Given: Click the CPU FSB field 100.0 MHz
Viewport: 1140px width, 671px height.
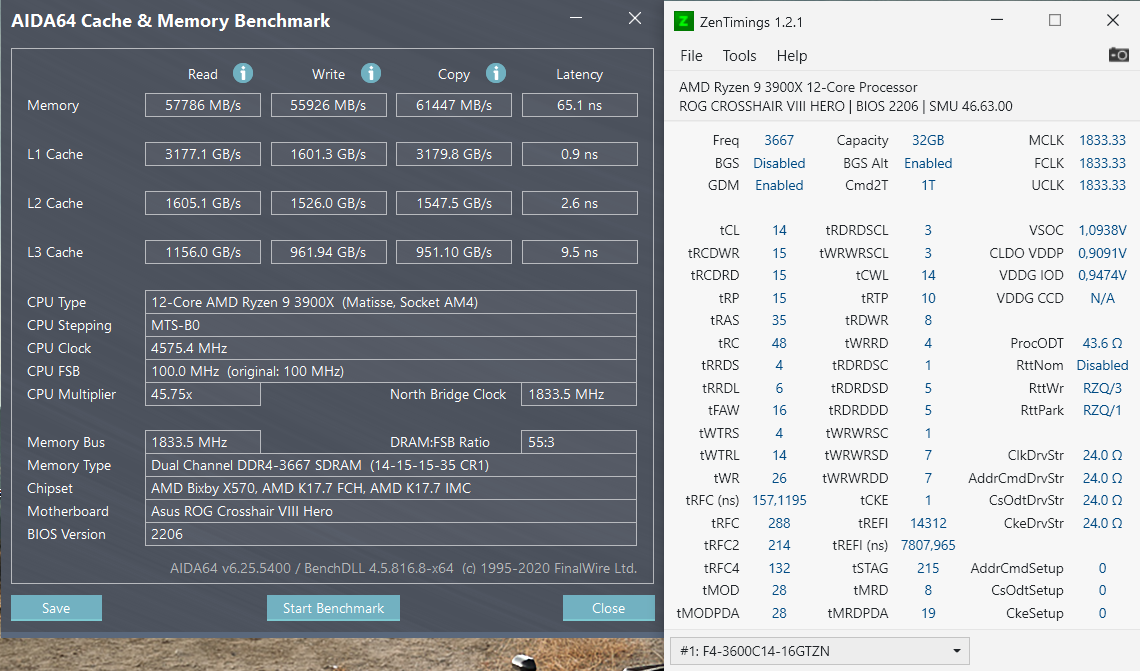Looking at the screenshot, I should [x=390, y=371].
